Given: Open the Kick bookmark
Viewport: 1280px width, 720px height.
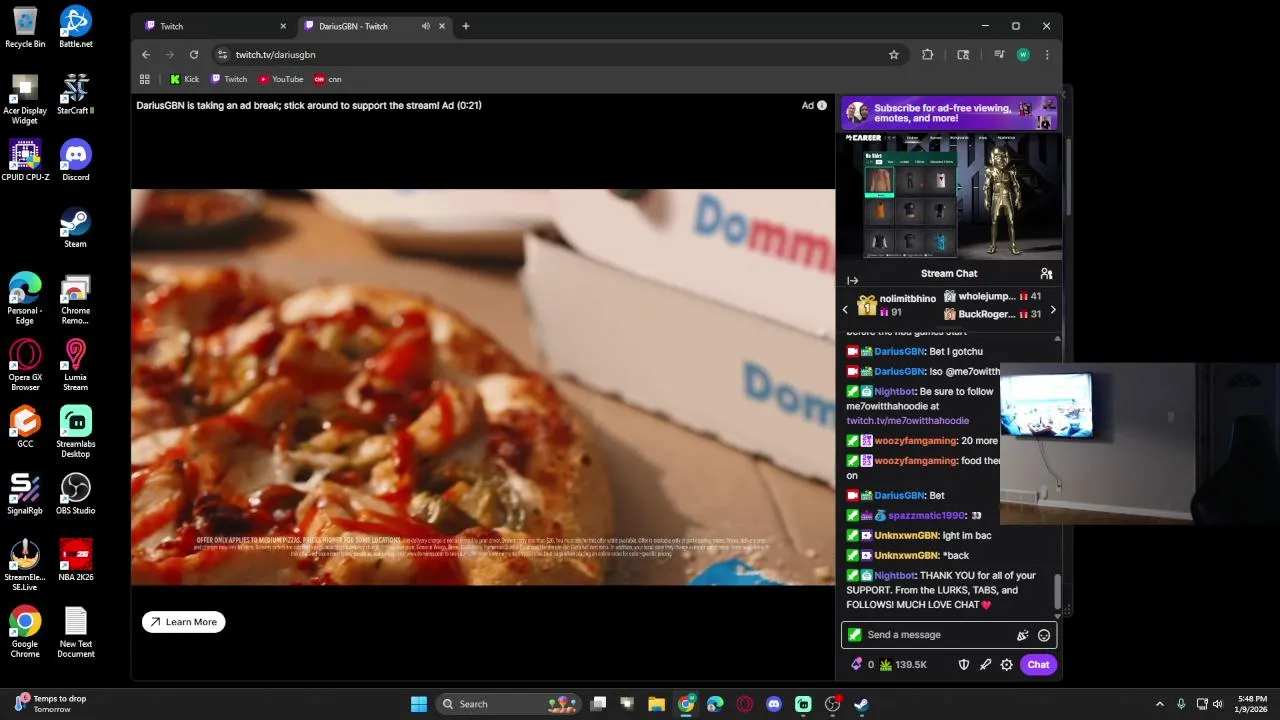Looking at the screenshot, I should (x=184, y=79).
